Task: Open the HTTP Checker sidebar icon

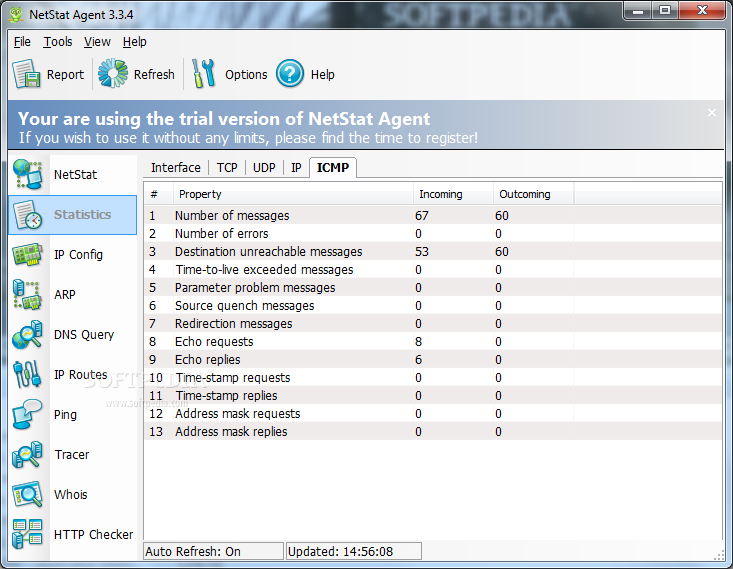Action: 28,534
